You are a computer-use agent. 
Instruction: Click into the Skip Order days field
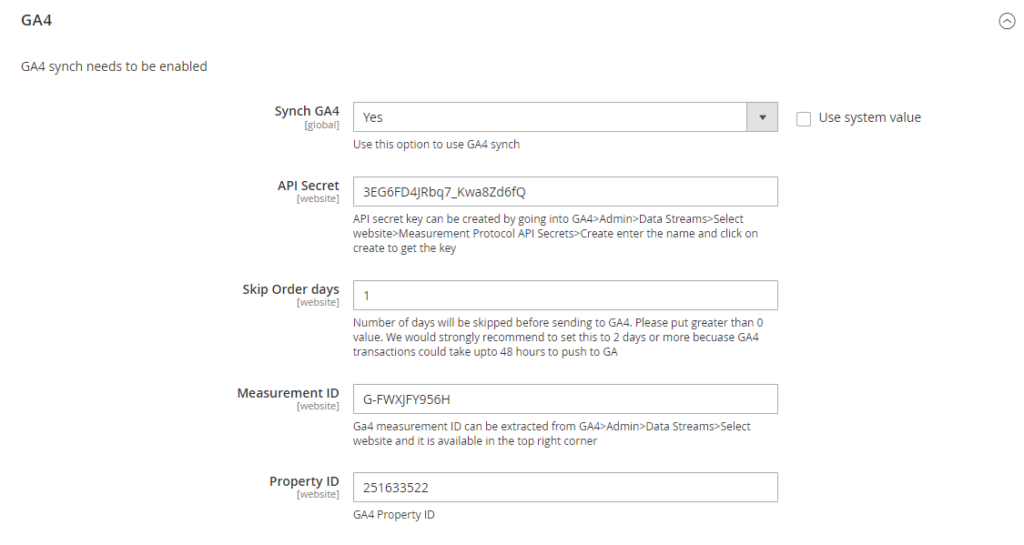pos(565,295)
